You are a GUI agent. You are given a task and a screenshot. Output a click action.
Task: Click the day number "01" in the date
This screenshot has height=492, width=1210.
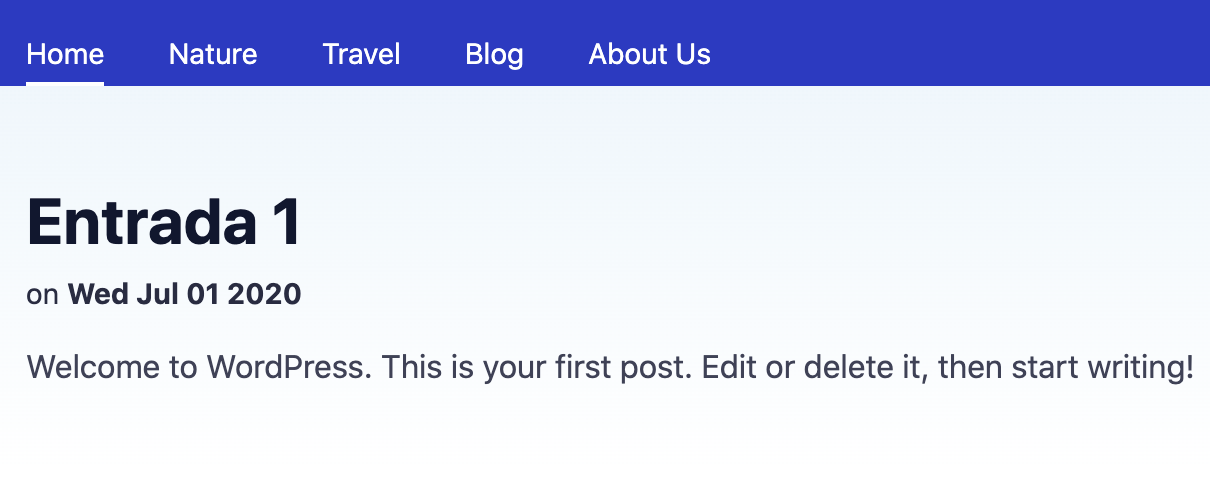(x=204, y=295)
